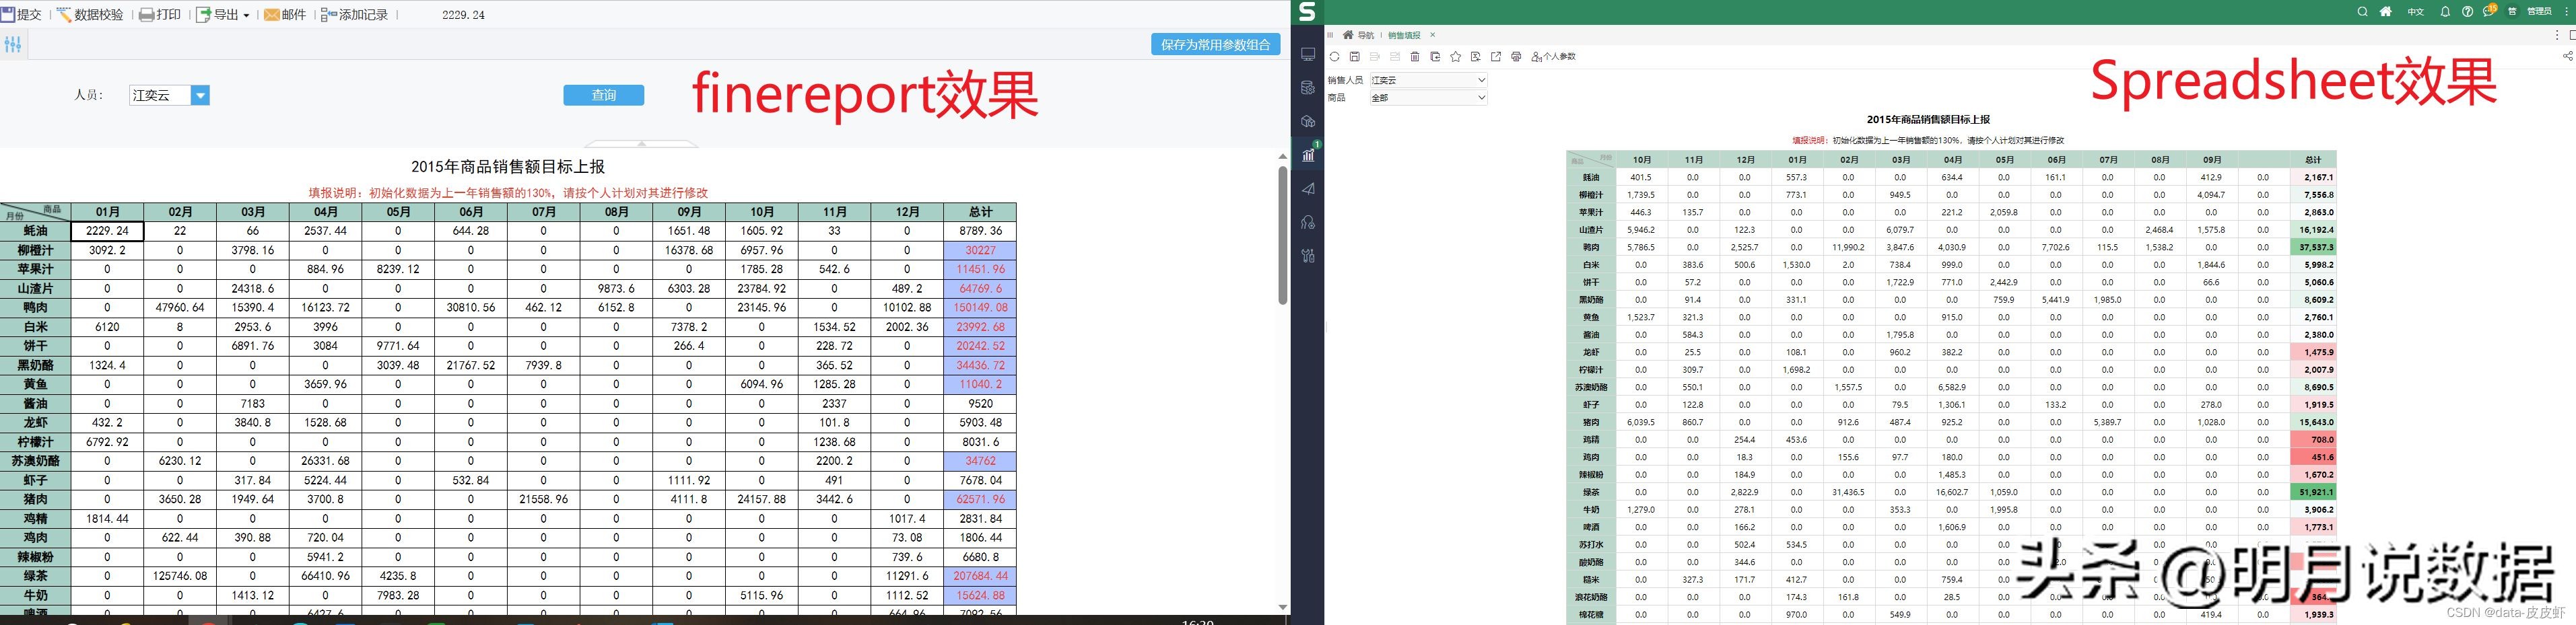Click the search icon in green header
2576x625 pixels.
click(x=2362, y=12)
